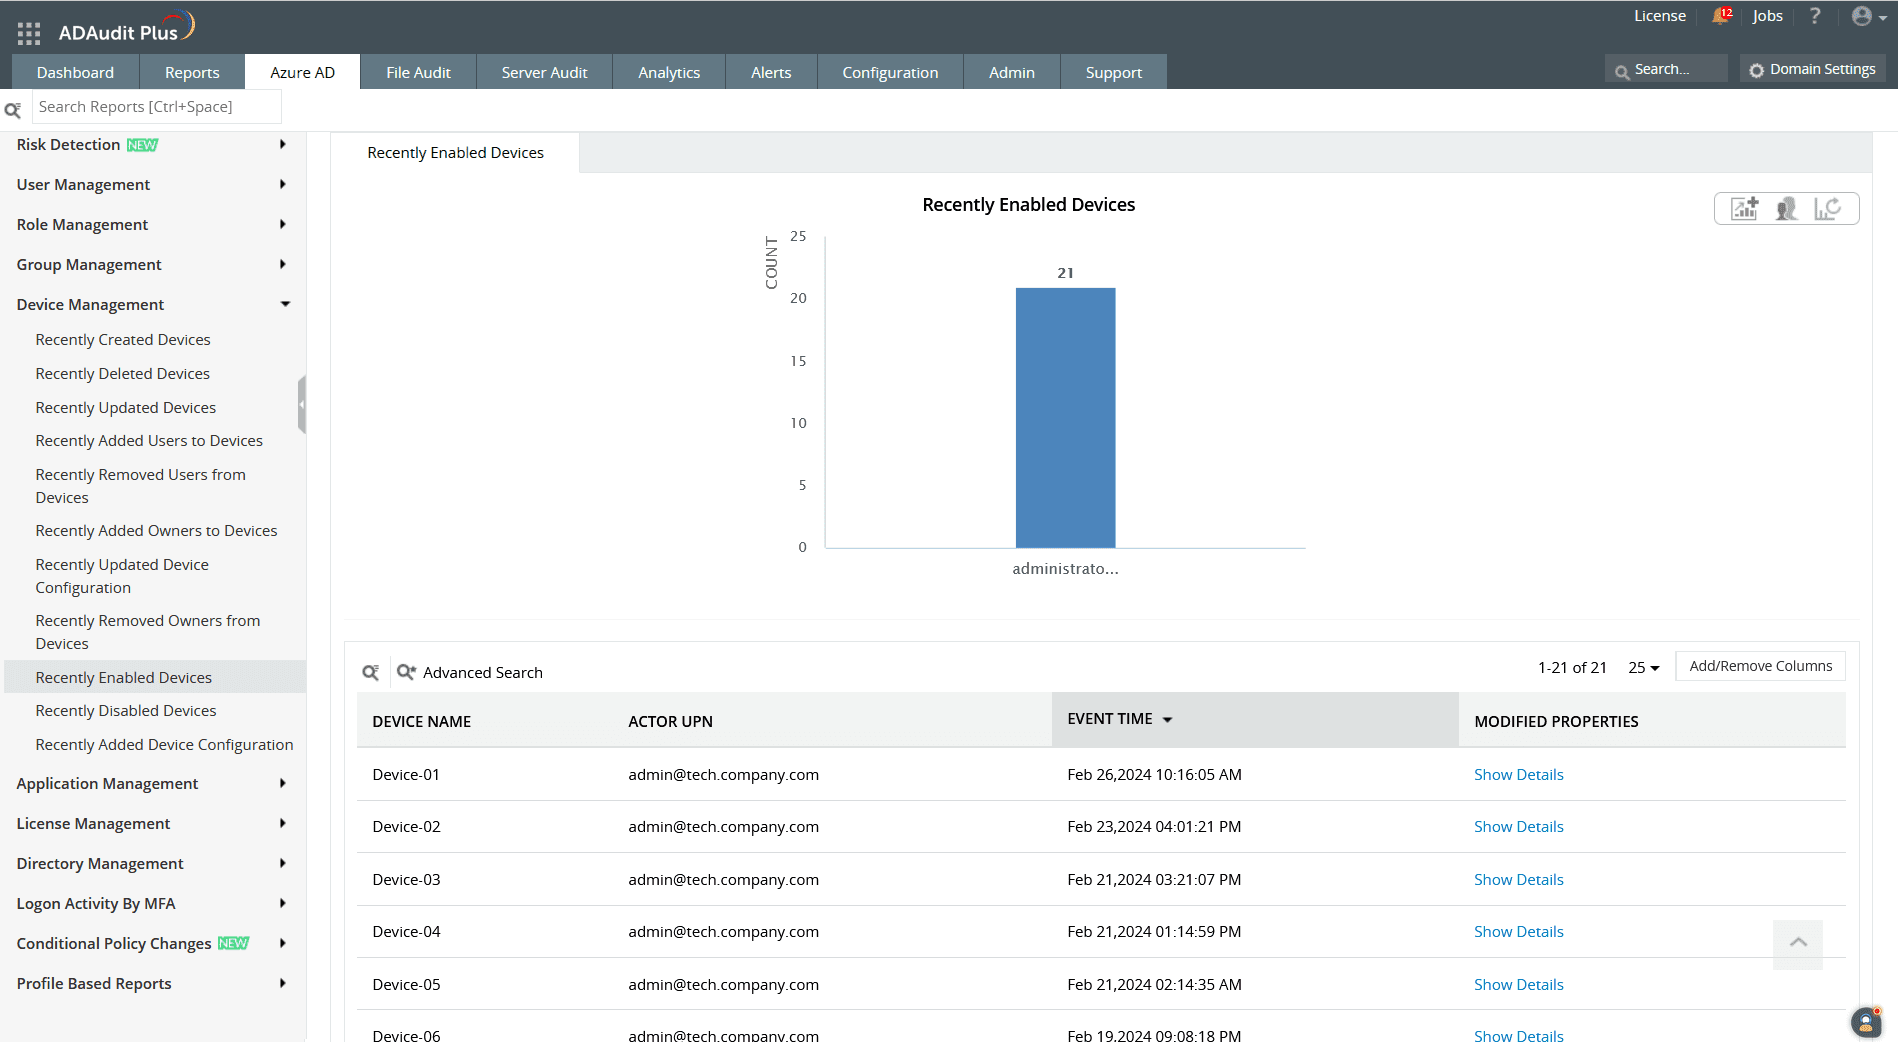The height and width of the screenshot is (1042, 1898).
Task: Open the Support tab
Action: (1114, 72)
